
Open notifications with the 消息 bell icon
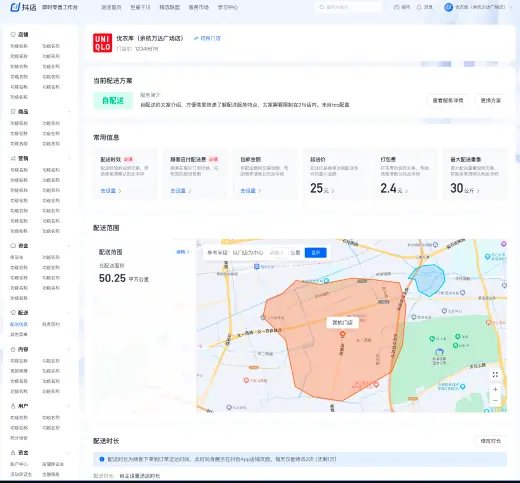[419, 7]
